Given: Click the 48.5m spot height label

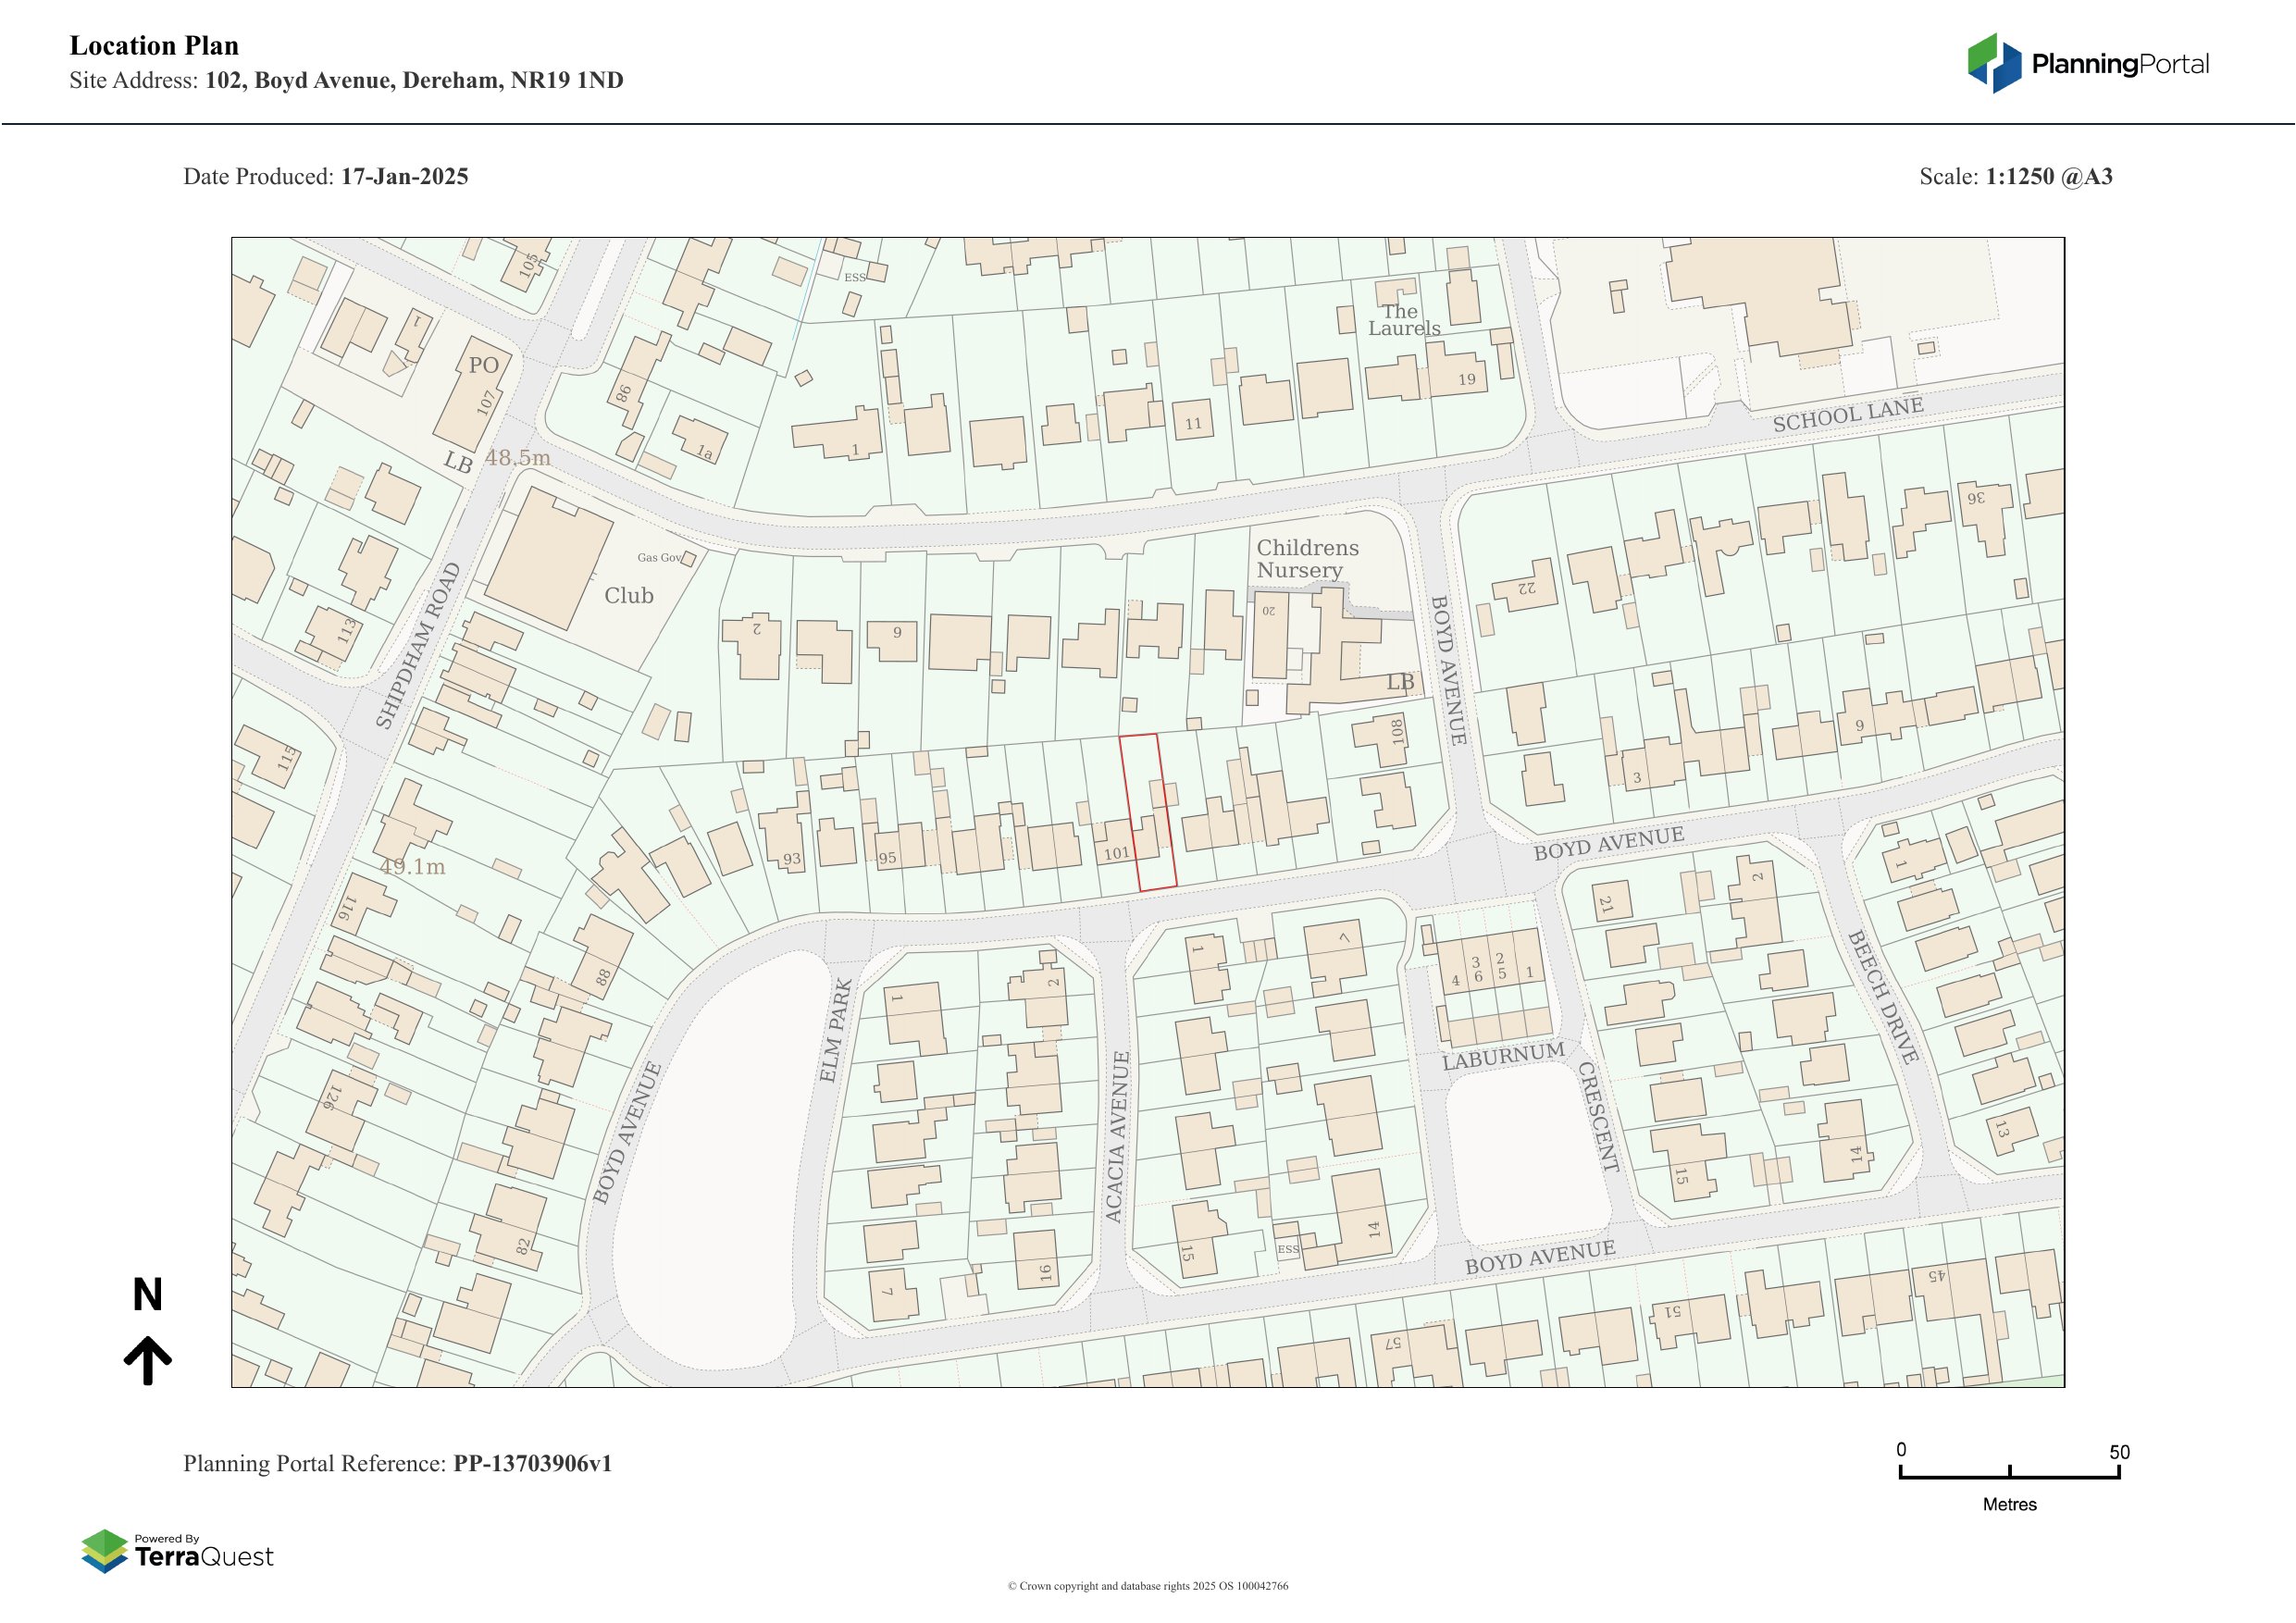Looking at the screenshot, I should (x=517, y=458).
